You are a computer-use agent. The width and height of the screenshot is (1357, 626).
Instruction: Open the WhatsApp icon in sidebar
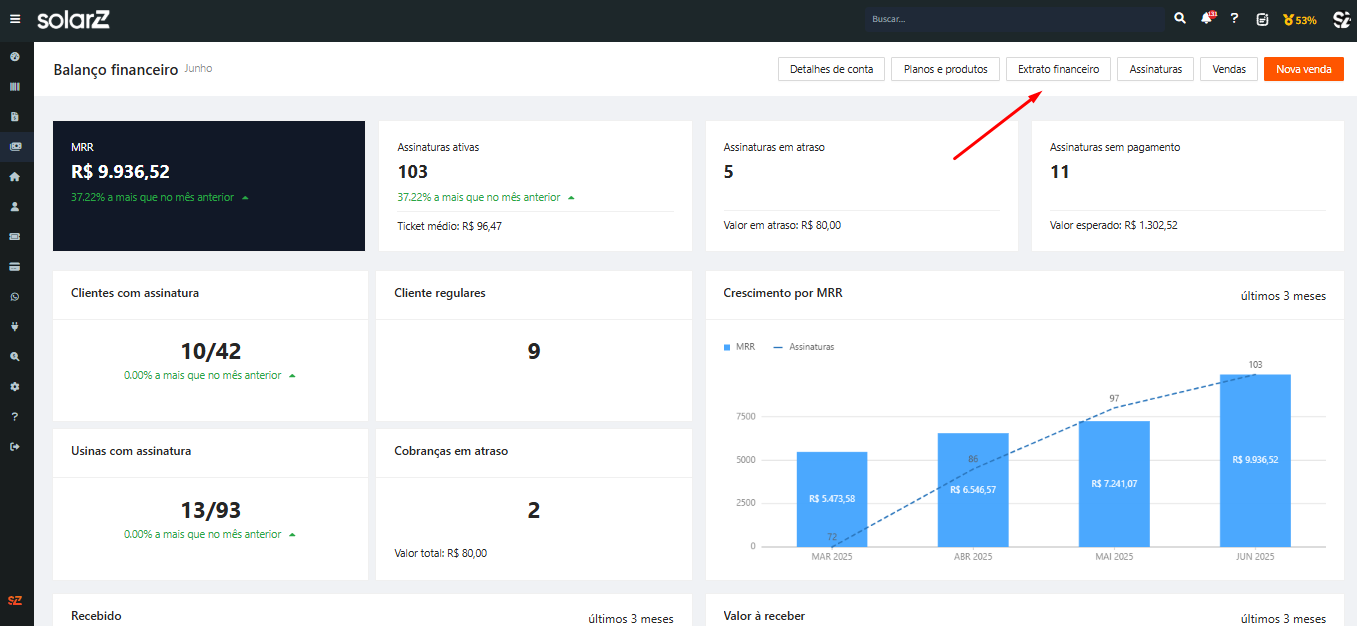coord(15,297)
